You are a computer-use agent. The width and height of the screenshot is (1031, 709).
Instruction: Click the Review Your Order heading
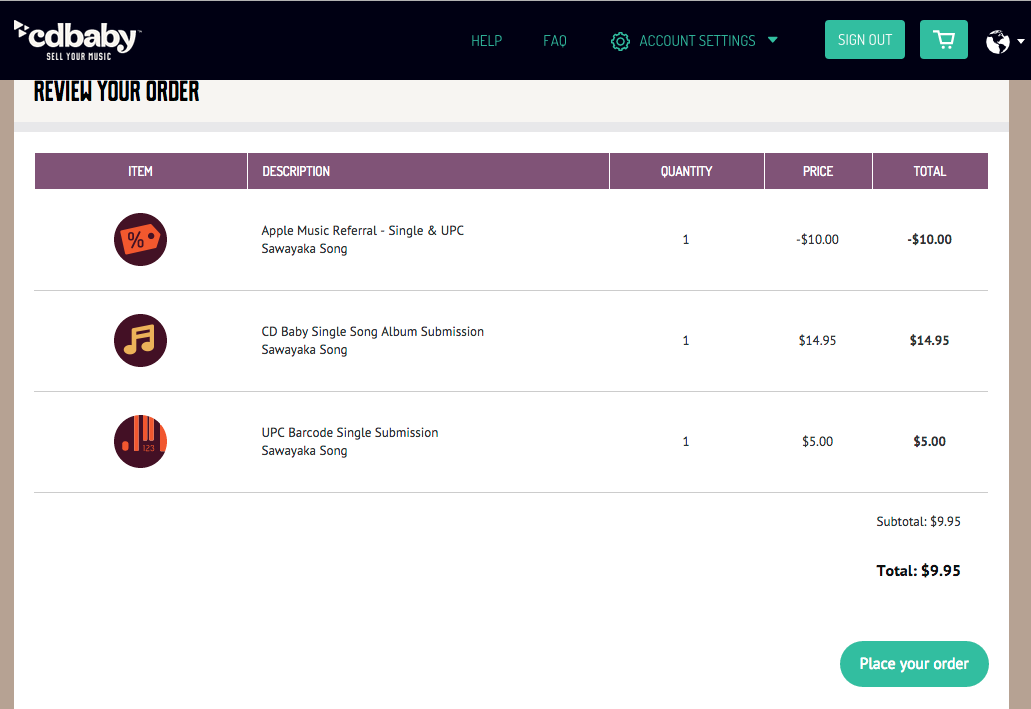tap(116, 91)
